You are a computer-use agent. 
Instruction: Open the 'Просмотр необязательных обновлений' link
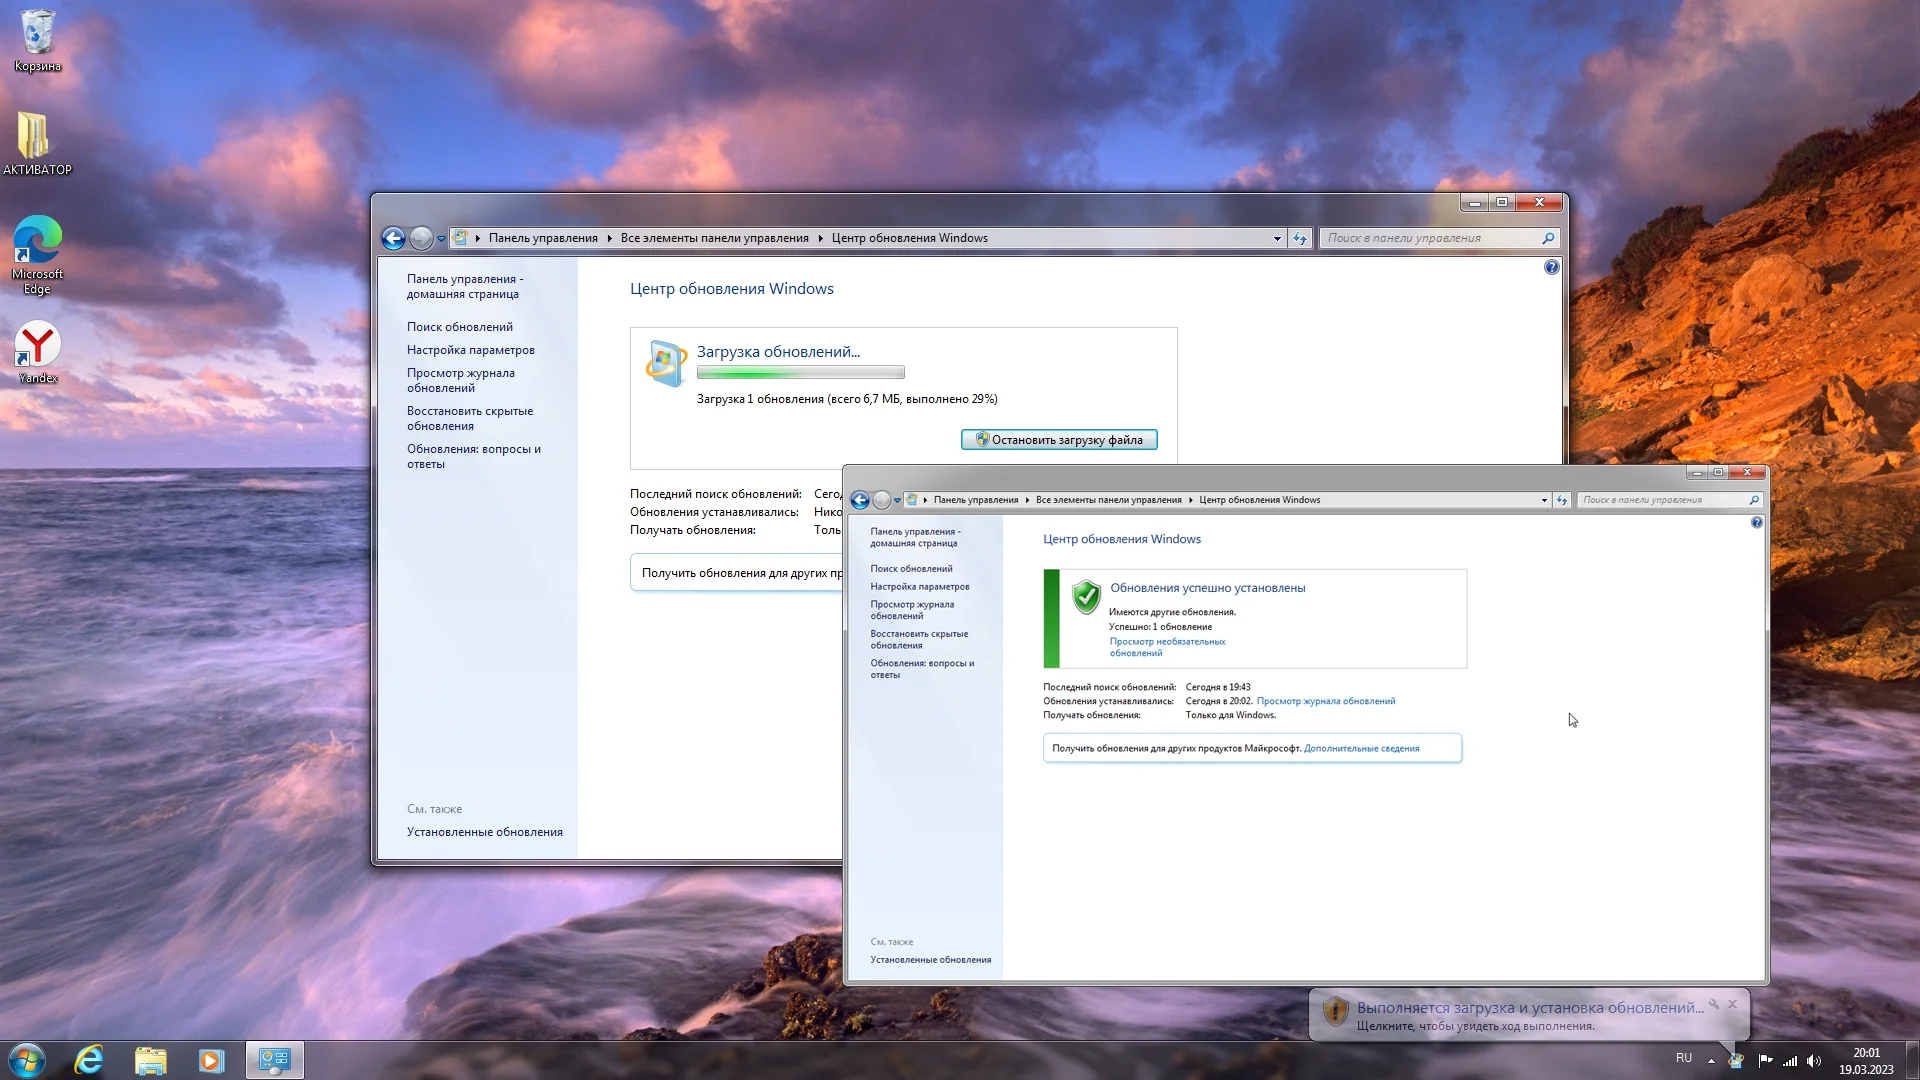(1166, 647)
